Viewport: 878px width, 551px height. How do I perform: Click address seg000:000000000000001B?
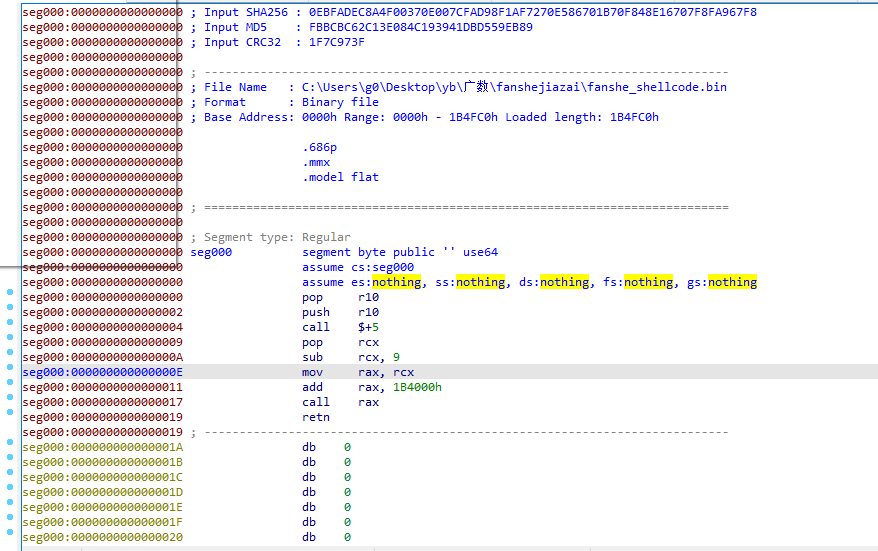[x=102, y=463]
